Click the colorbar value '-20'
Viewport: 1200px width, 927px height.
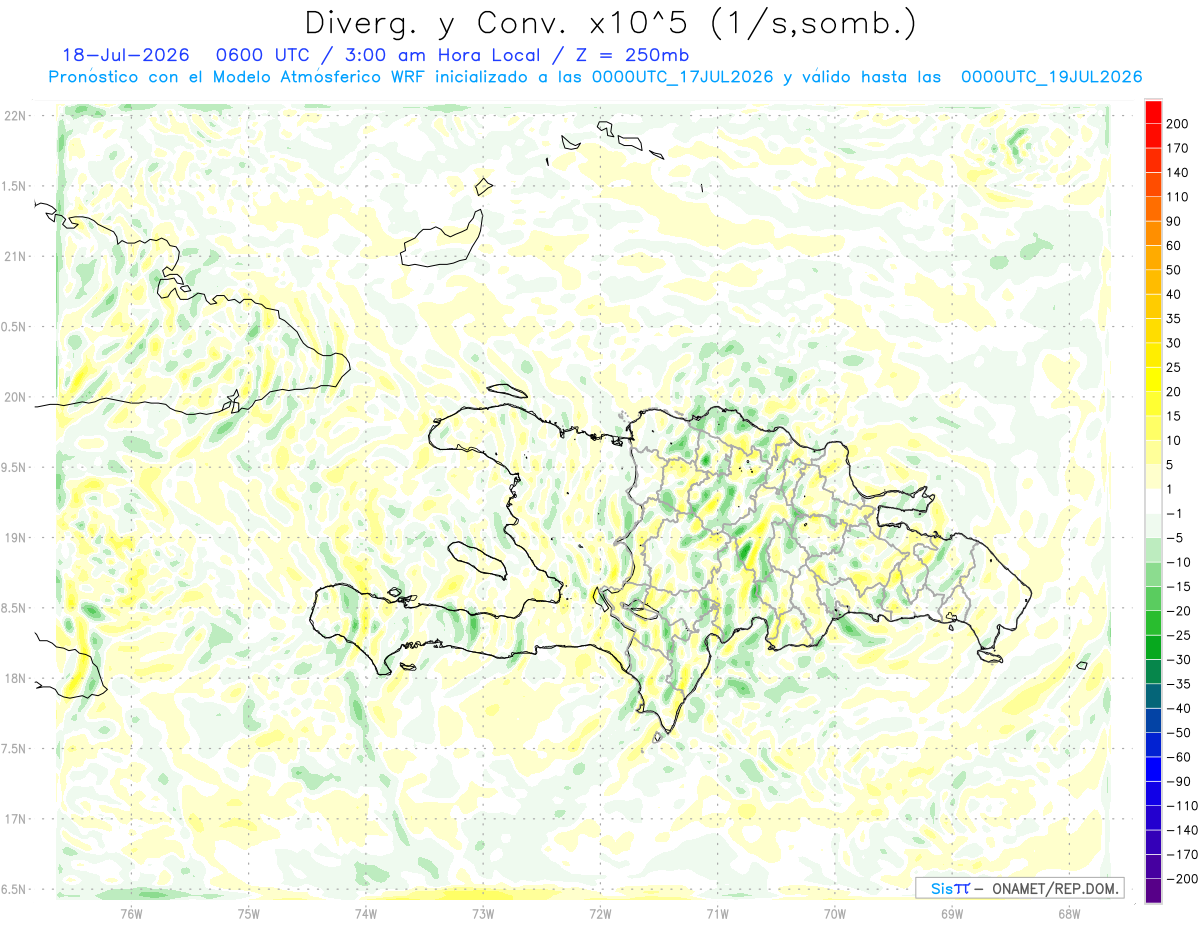1179,611
